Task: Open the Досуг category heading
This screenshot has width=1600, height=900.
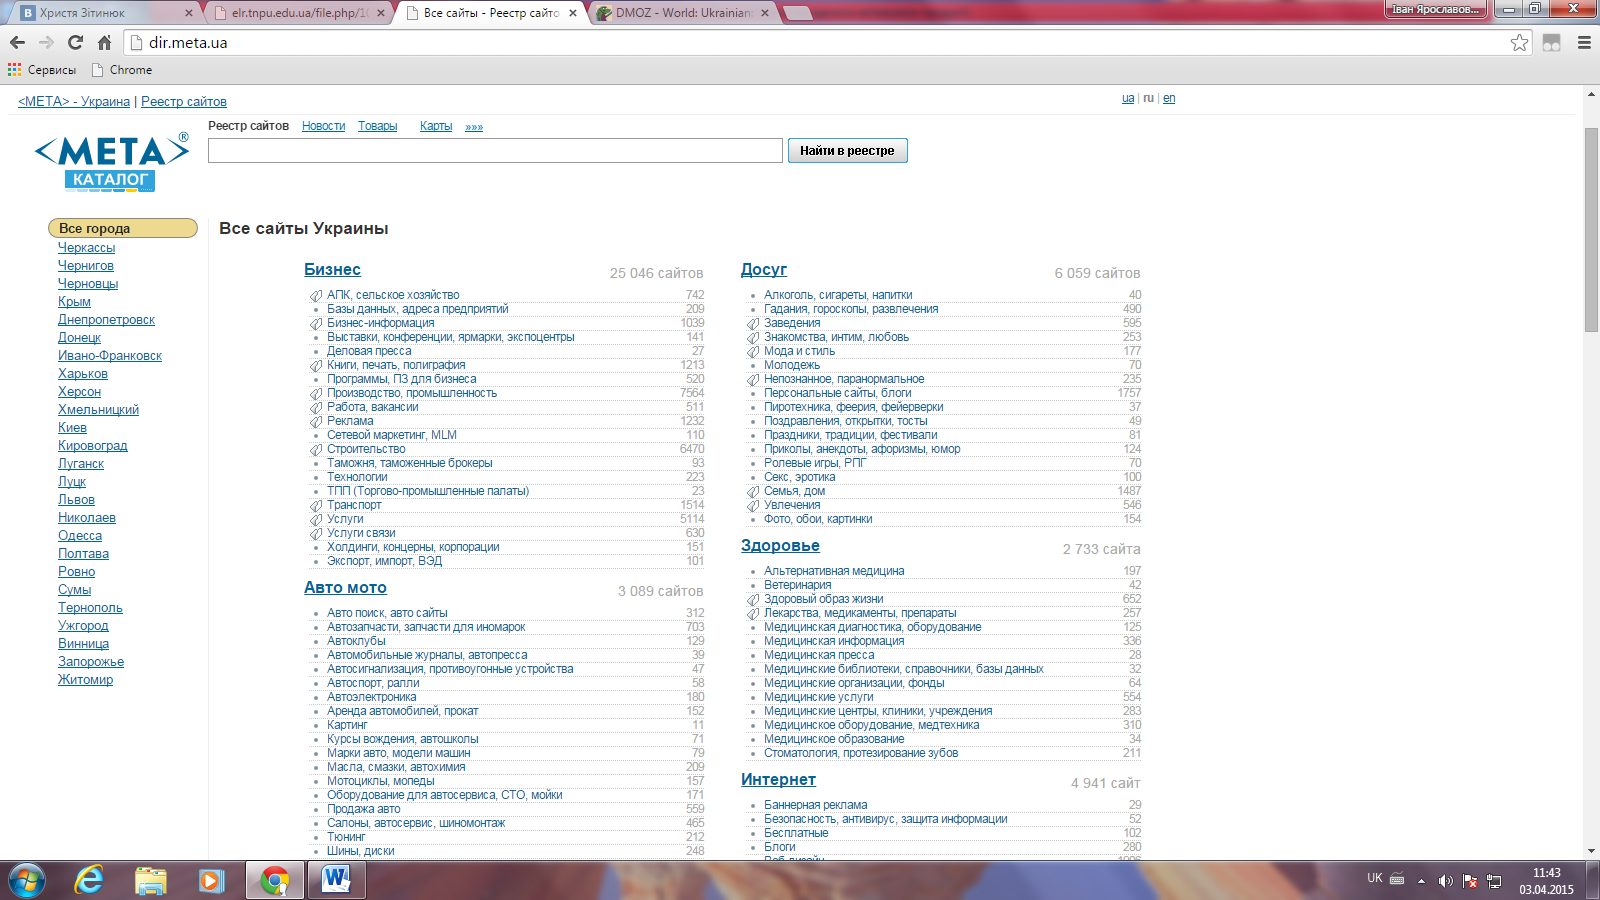Action: pyautogui.click(x=764, y=269)
